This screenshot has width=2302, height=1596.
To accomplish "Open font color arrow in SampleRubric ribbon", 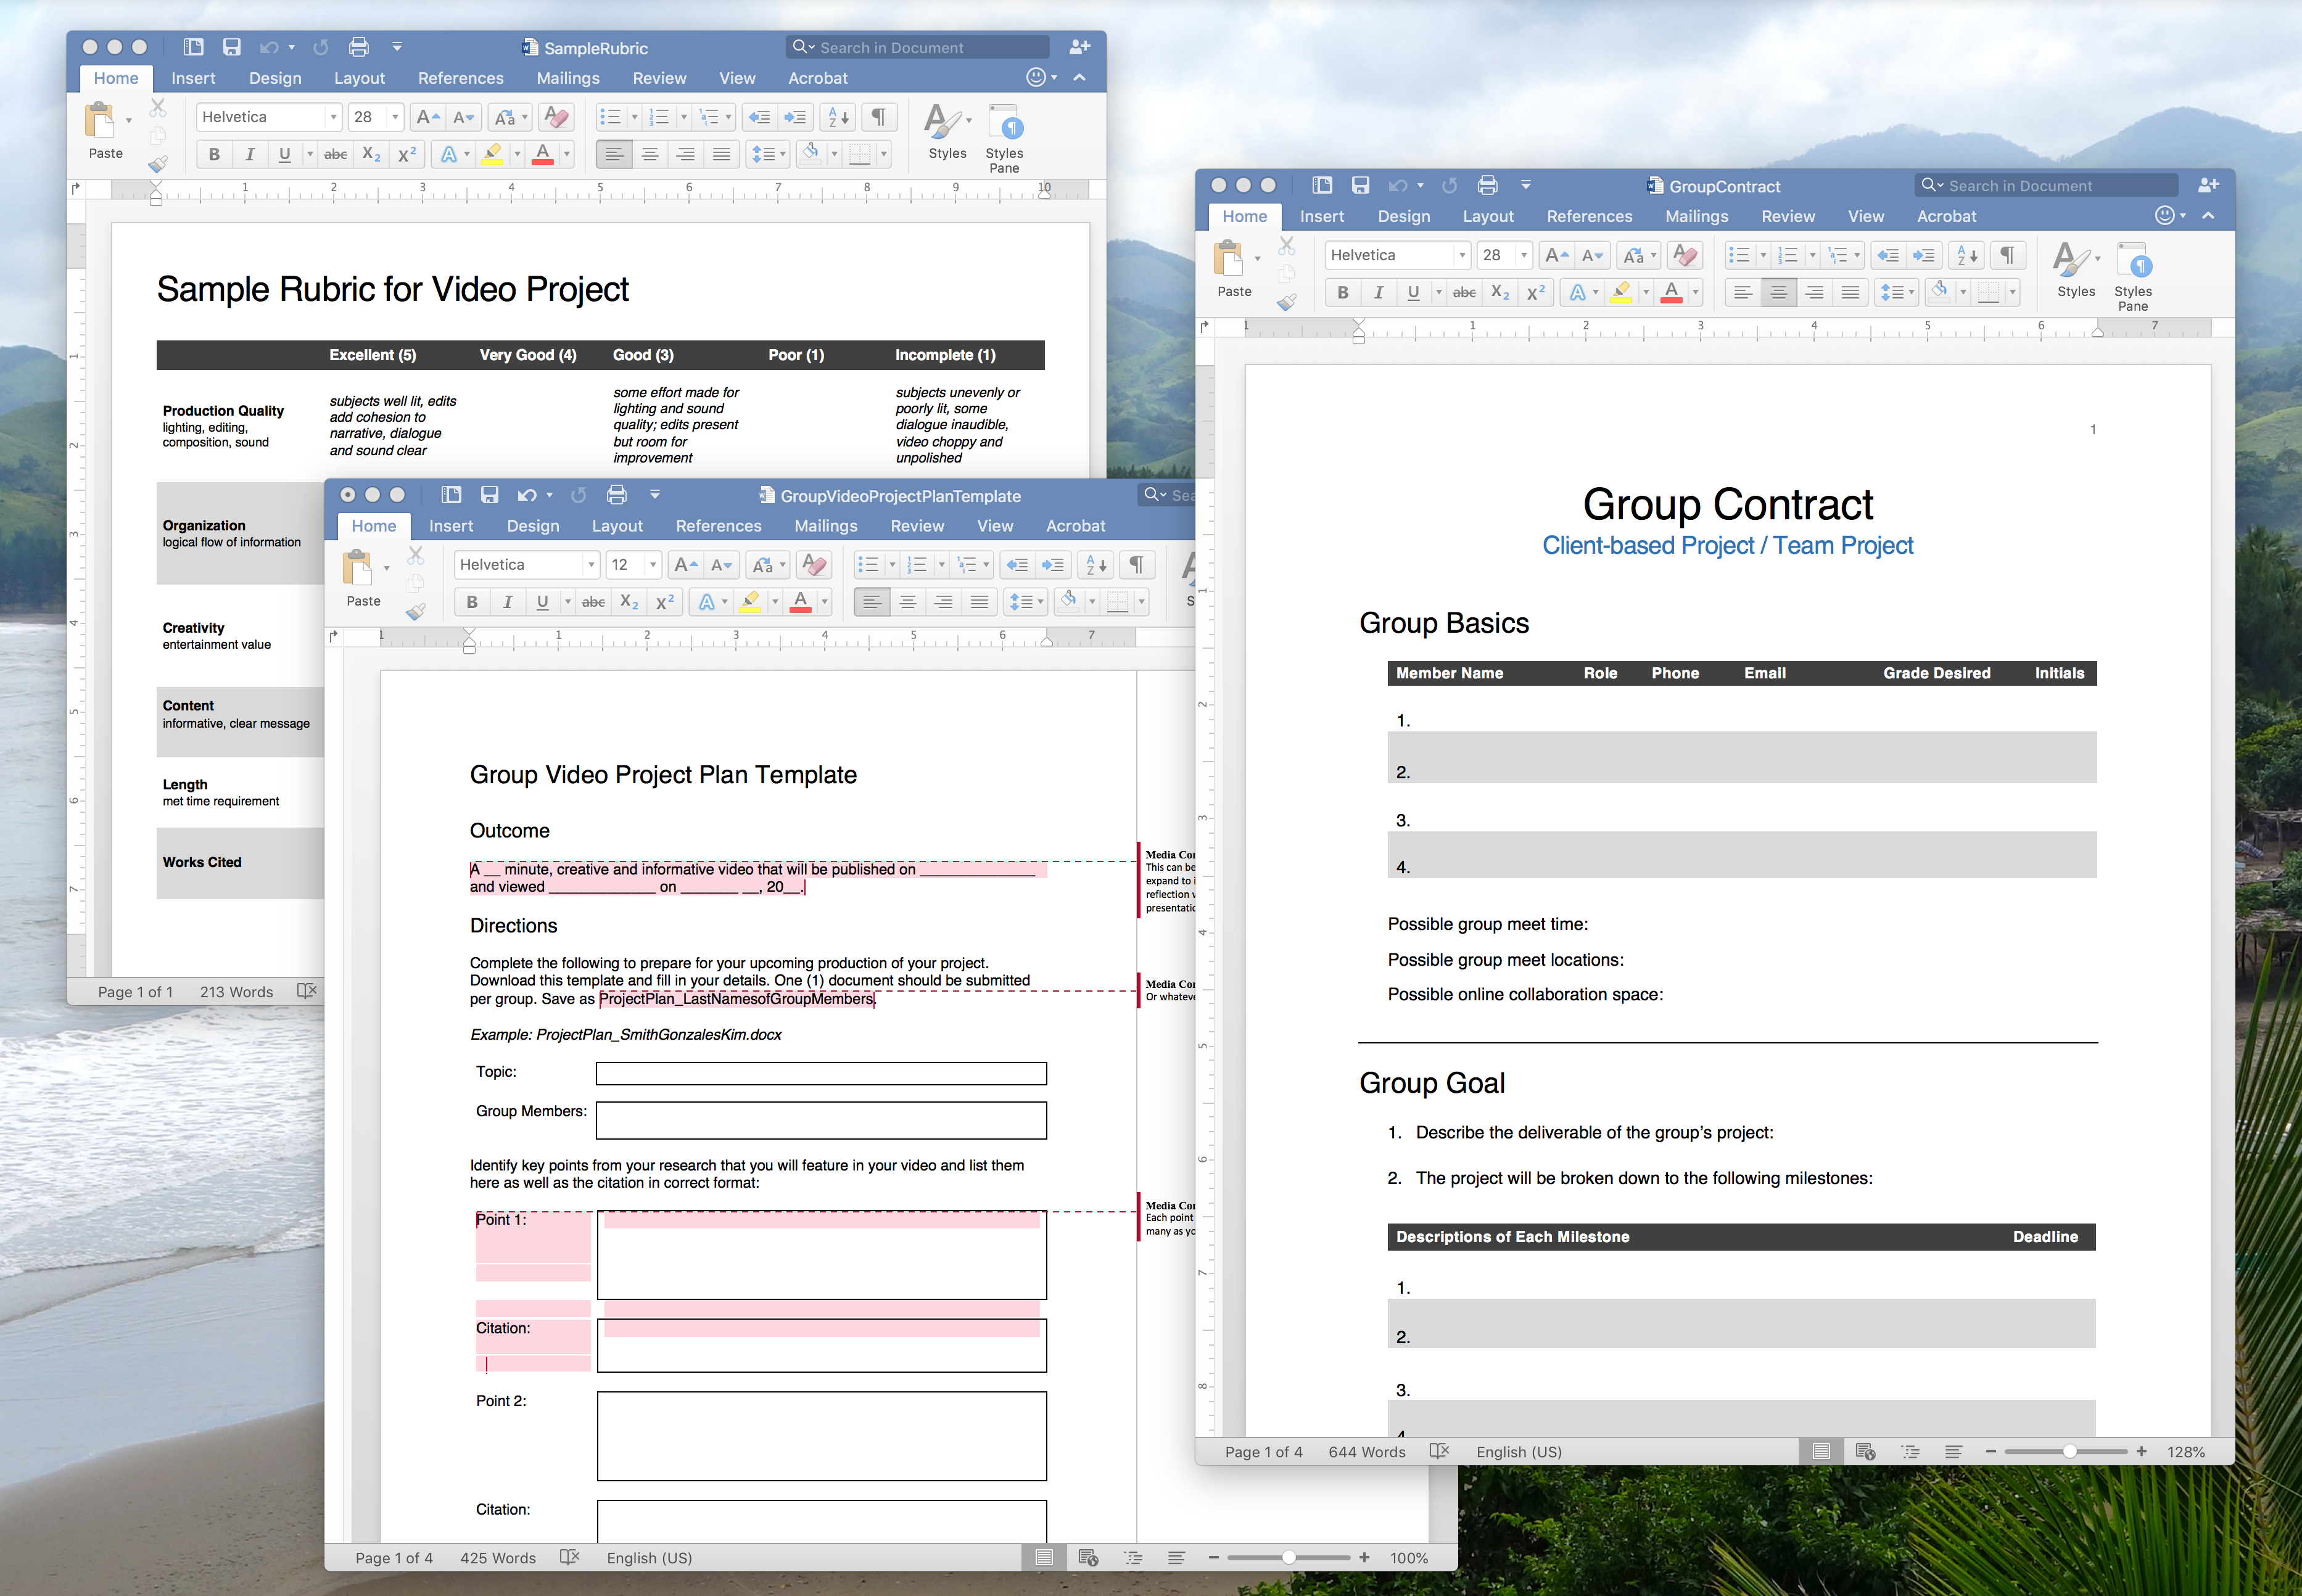I will [x=567, y=154].
